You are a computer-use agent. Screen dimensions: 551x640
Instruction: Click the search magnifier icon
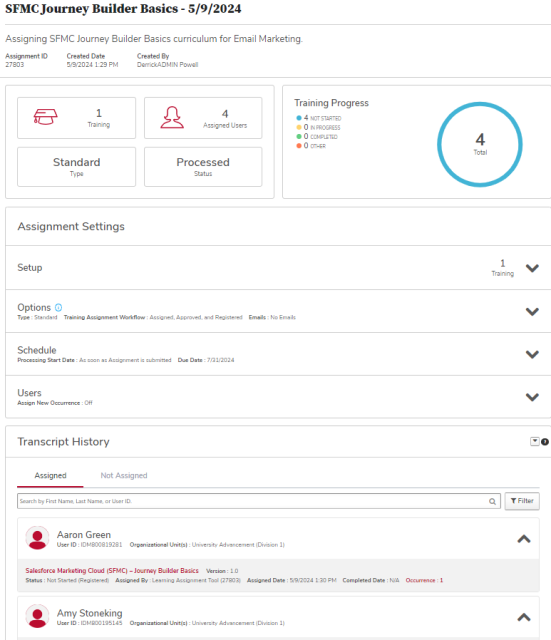click(x=492, y=501)
